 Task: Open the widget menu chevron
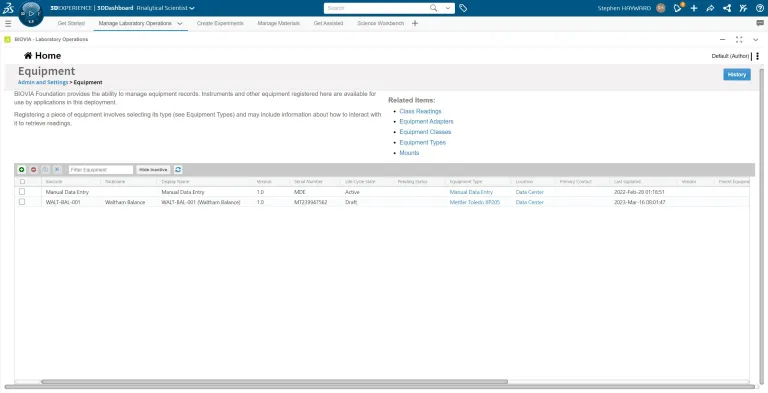pos(755,39)
